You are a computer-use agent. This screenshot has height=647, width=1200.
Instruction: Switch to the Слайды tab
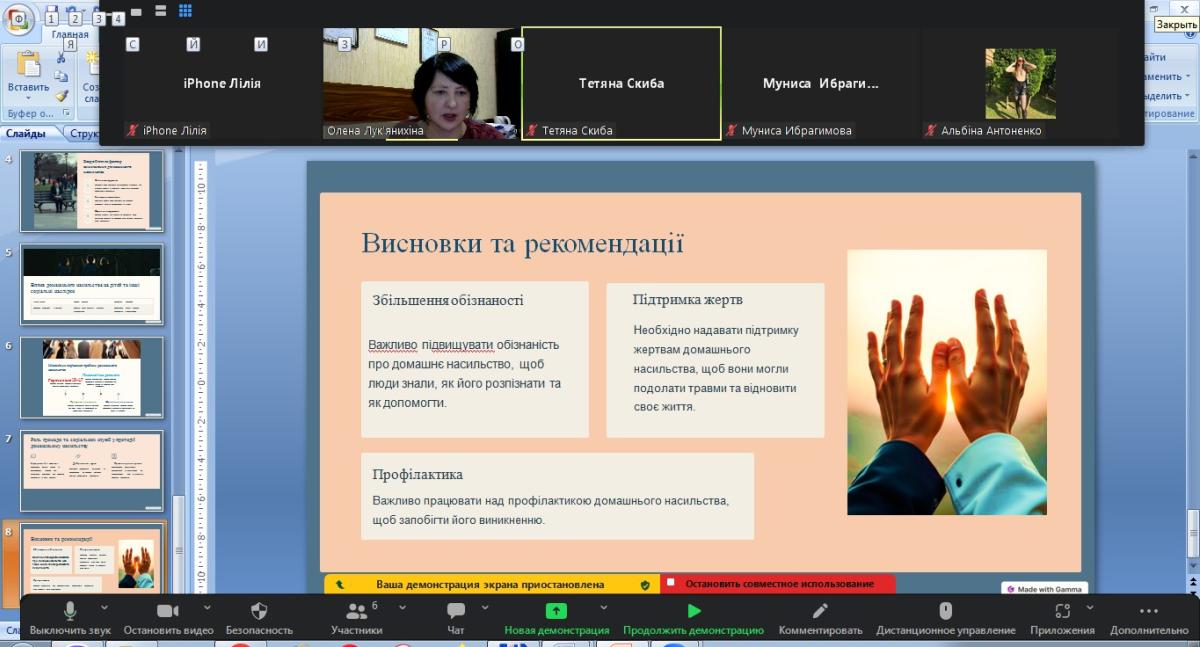coord(25,133)
